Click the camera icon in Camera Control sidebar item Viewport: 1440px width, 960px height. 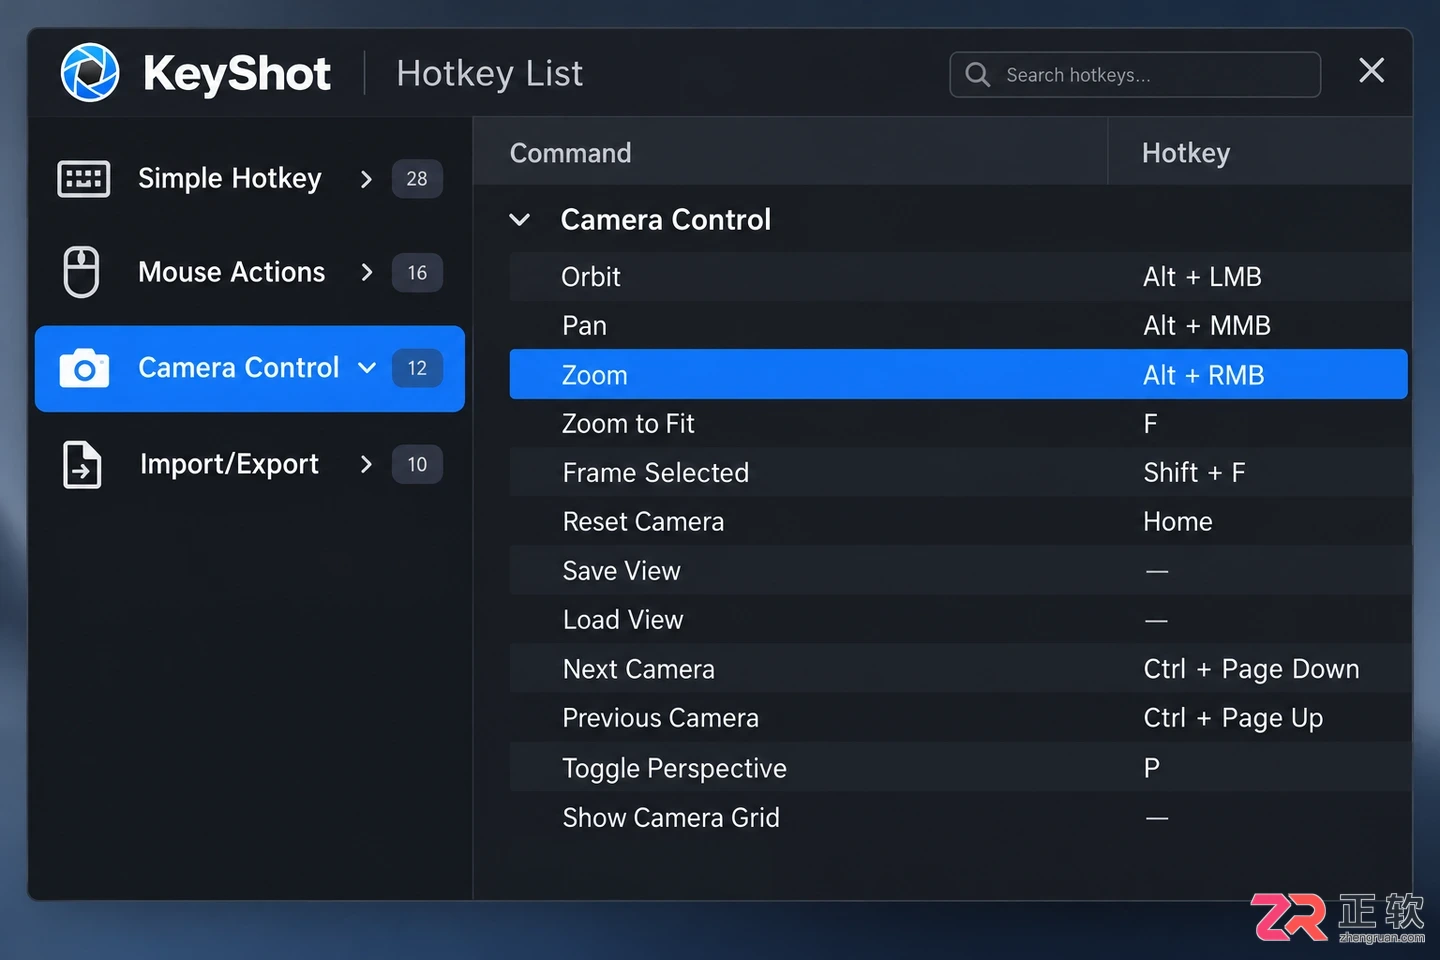[84, 368]
